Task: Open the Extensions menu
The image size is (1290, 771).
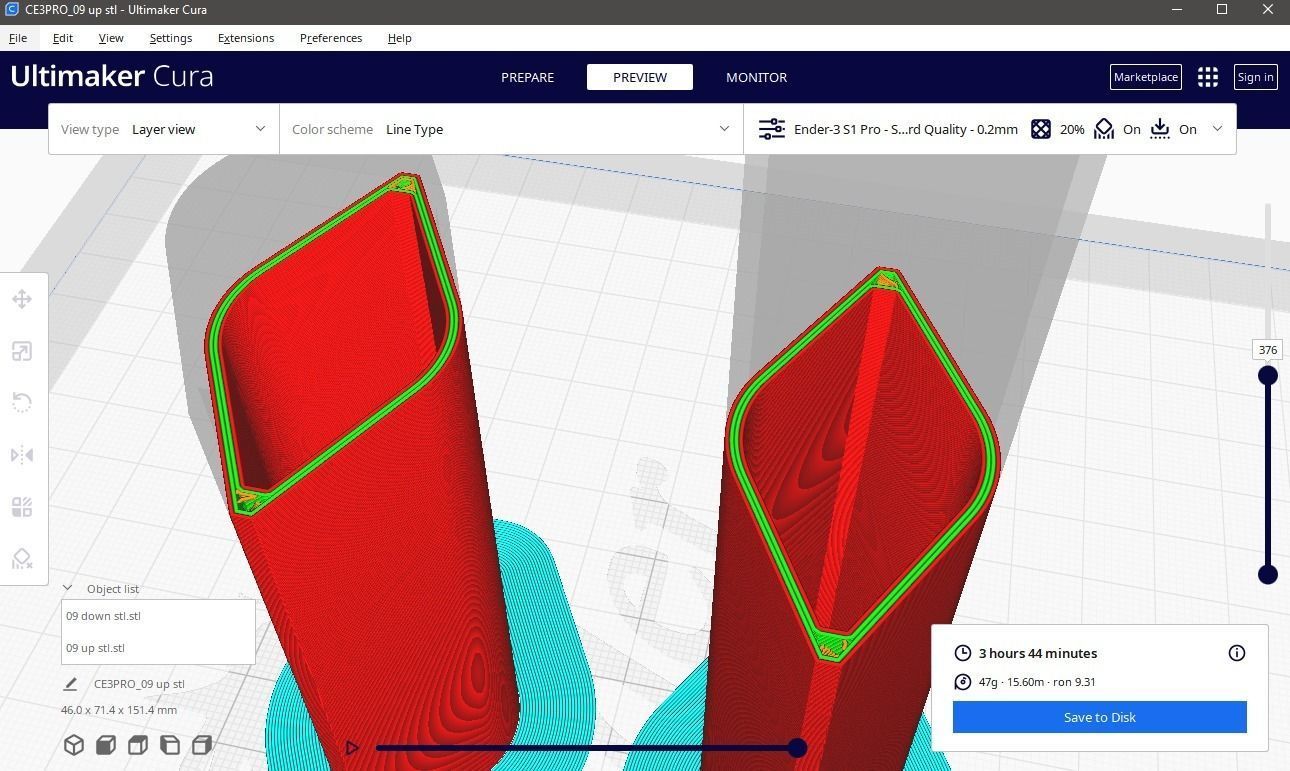Action: tap(246, 38)
